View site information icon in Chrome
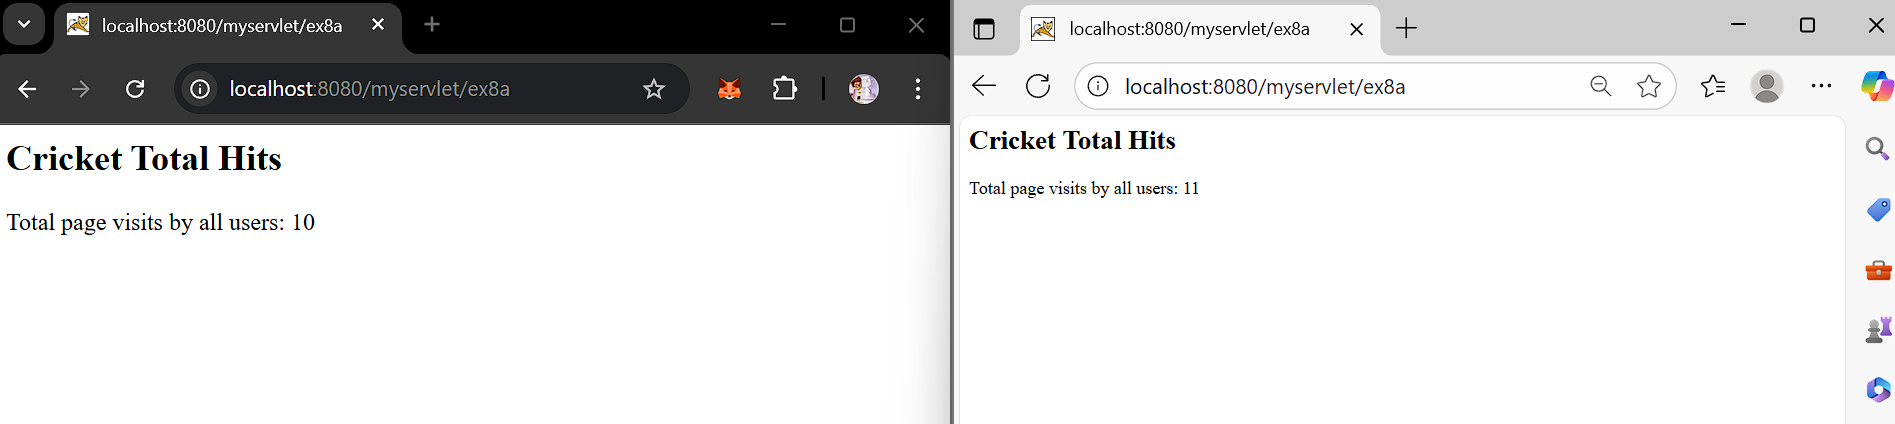This screenshot has height=424, width=1895. (x=200, y=89)
